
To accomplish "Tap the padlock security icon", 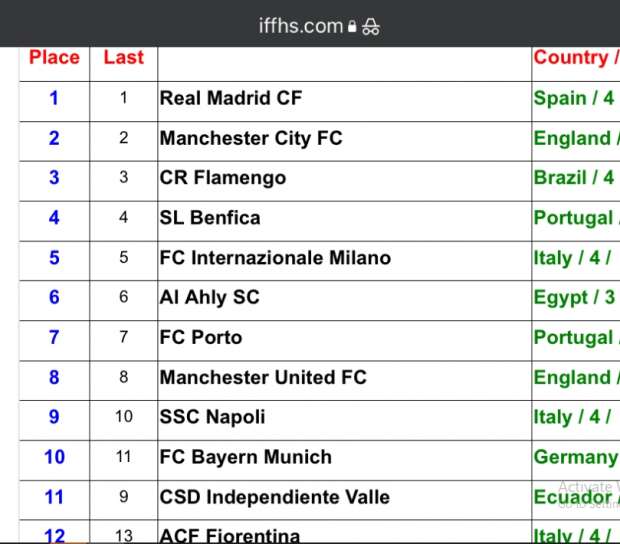I will click(352, 28).
